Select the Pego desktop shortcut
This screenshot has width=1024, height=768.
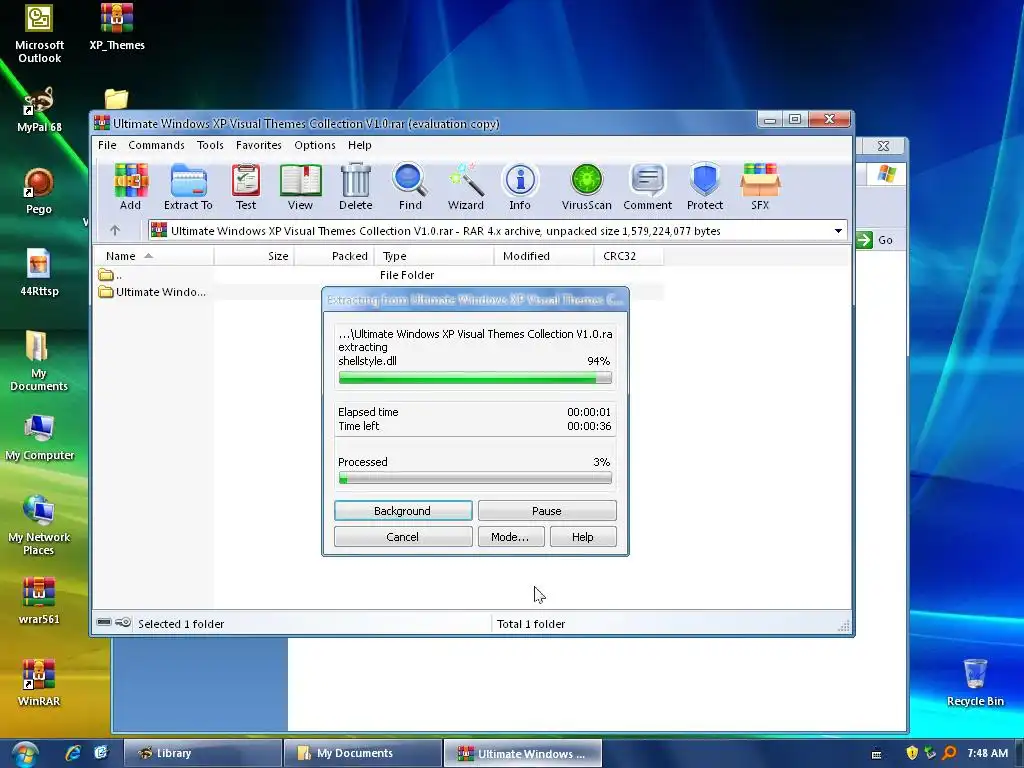(39, 191)
